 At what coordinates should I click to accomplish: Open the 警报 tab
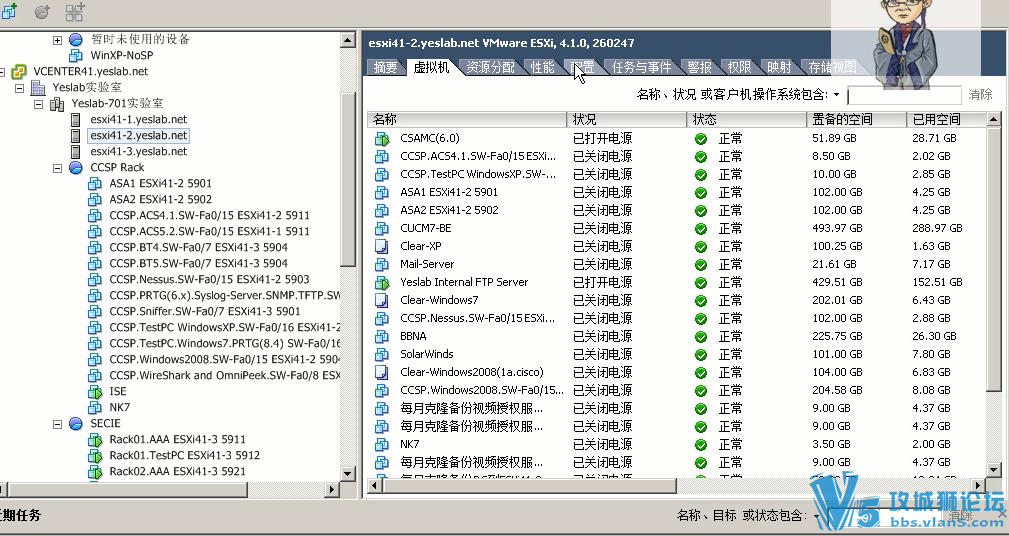click(x=699, y=67)
